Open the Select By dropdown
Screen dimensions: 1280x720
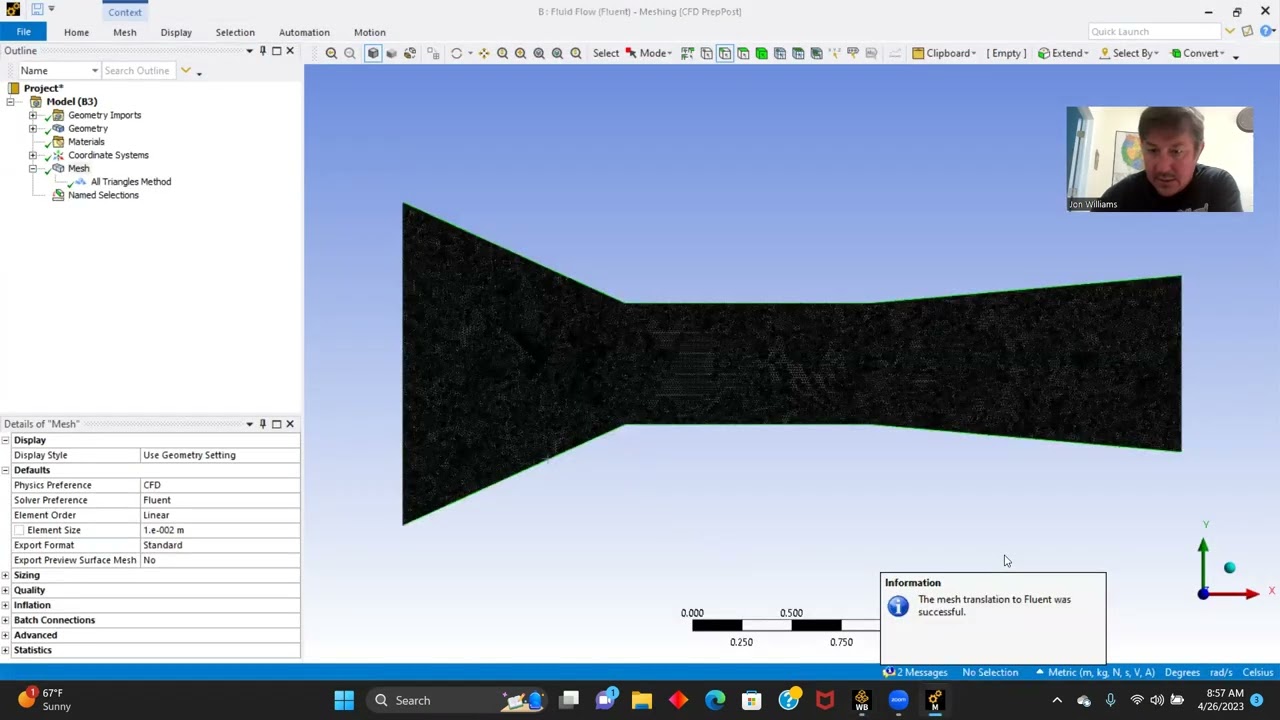point(1128,53)
